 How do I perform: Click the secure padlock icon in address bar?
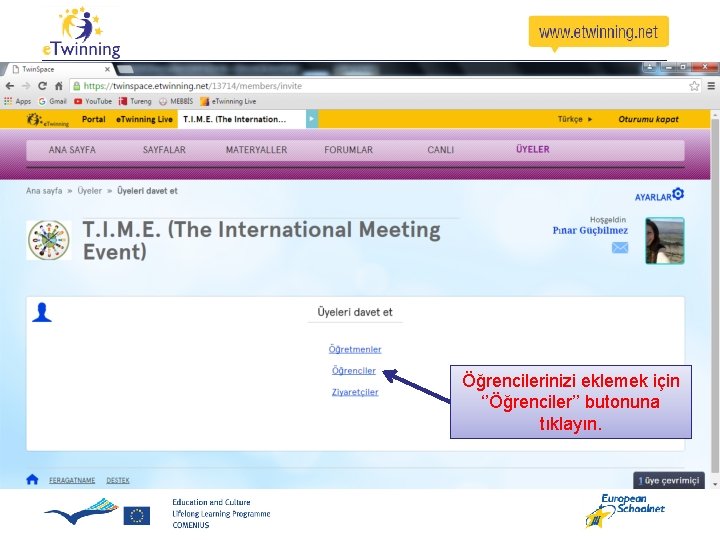77,86
